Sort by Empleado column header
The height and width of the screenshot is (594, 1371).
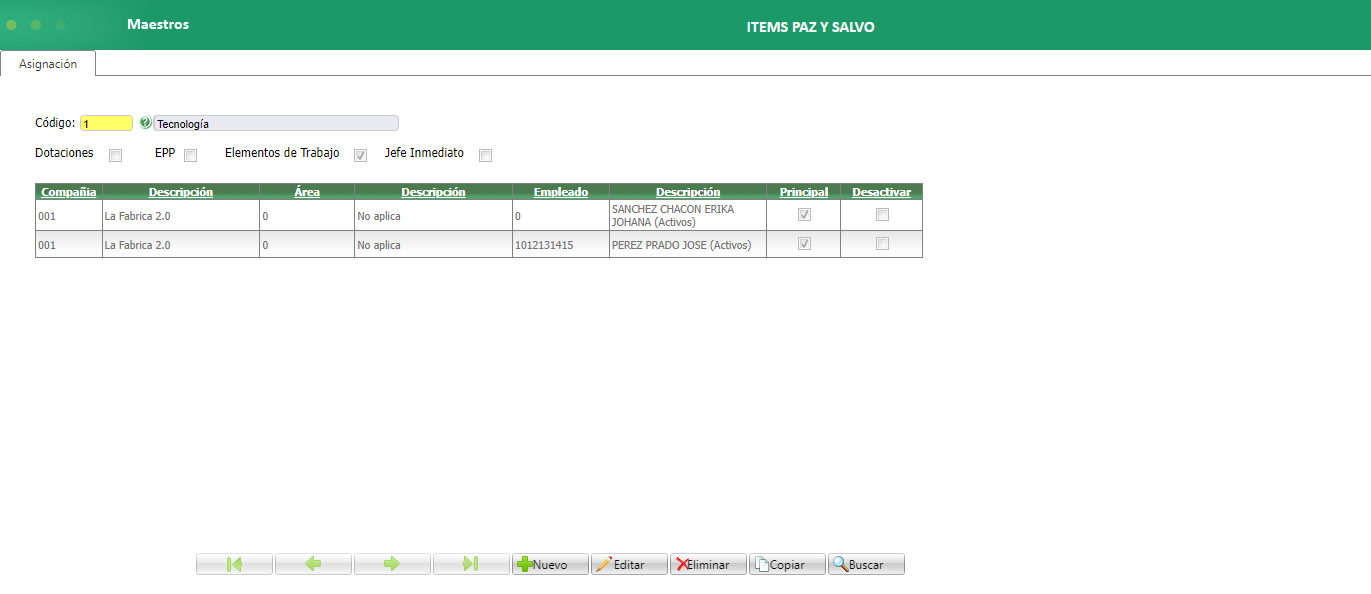[x=561, y=192]
